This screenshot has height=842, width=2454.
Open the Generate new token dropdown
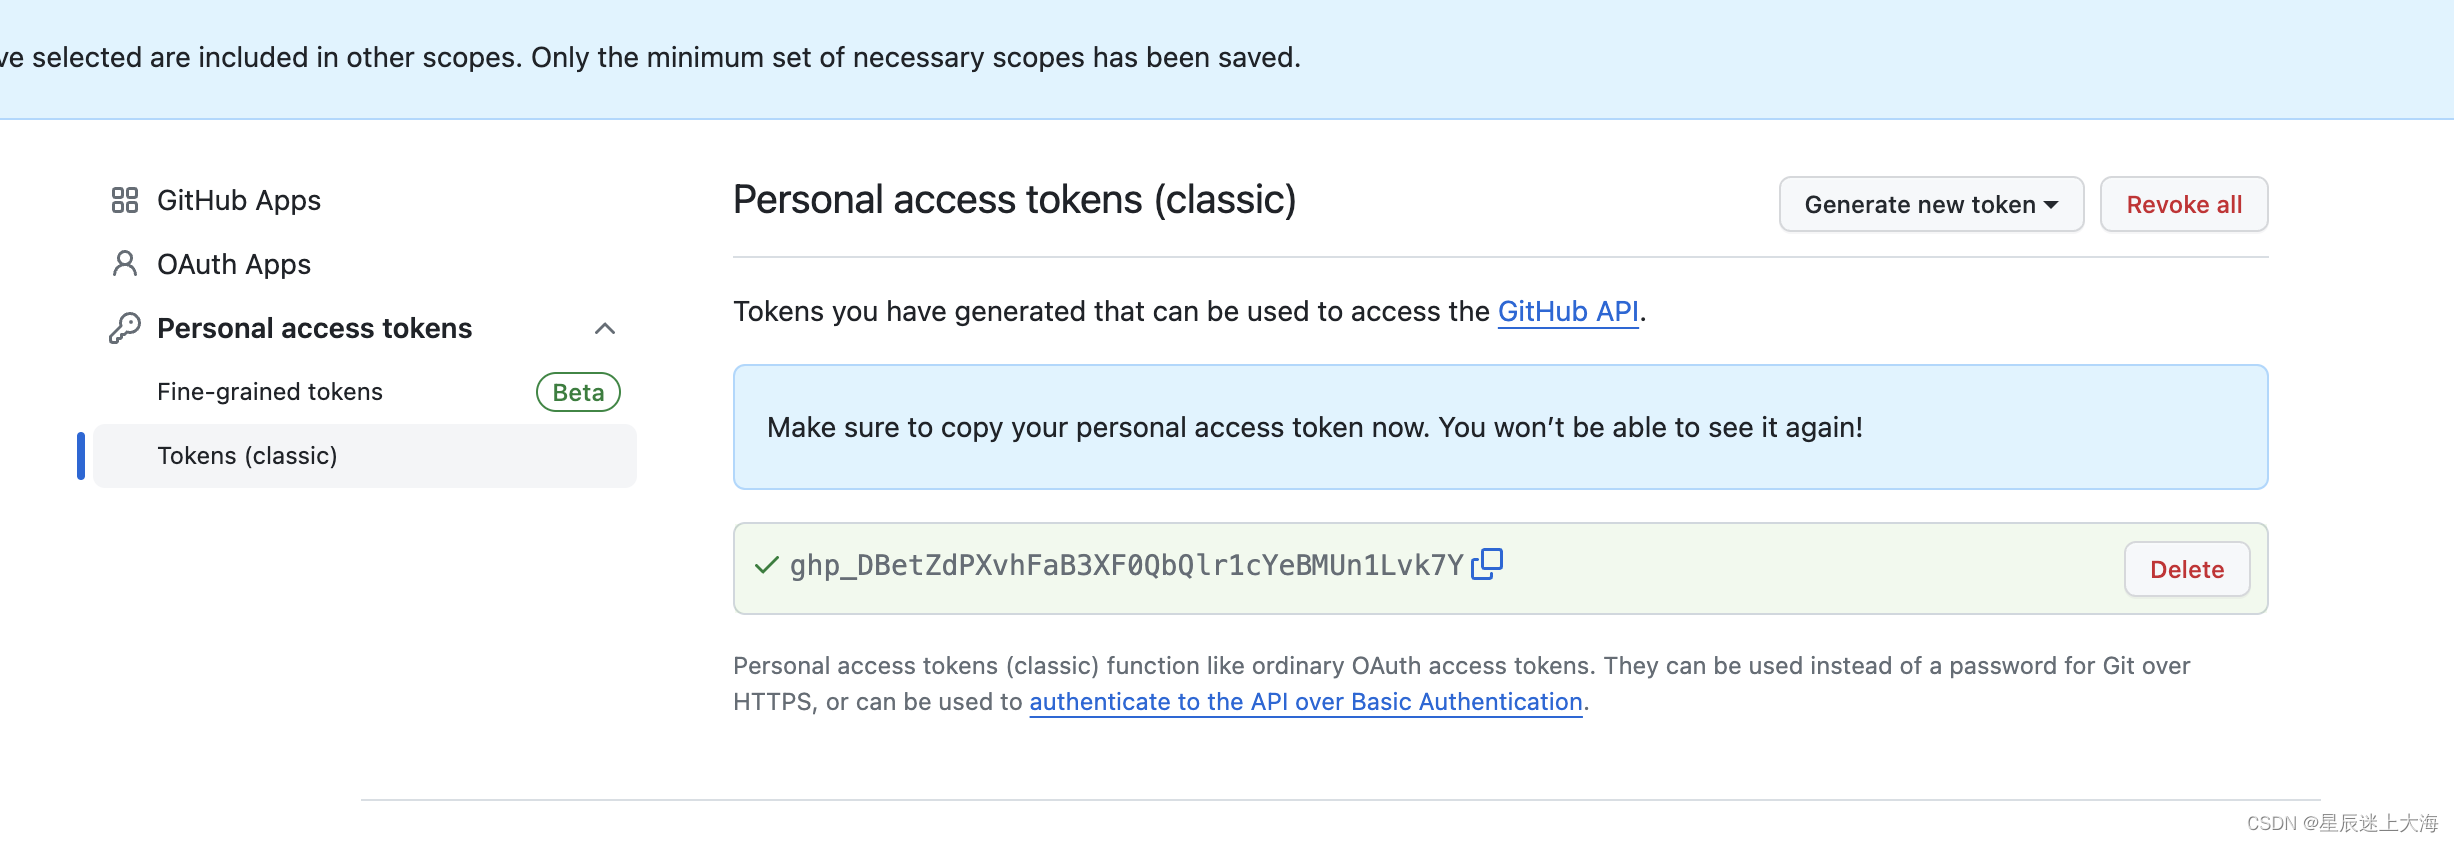(x=1930, y=204)
